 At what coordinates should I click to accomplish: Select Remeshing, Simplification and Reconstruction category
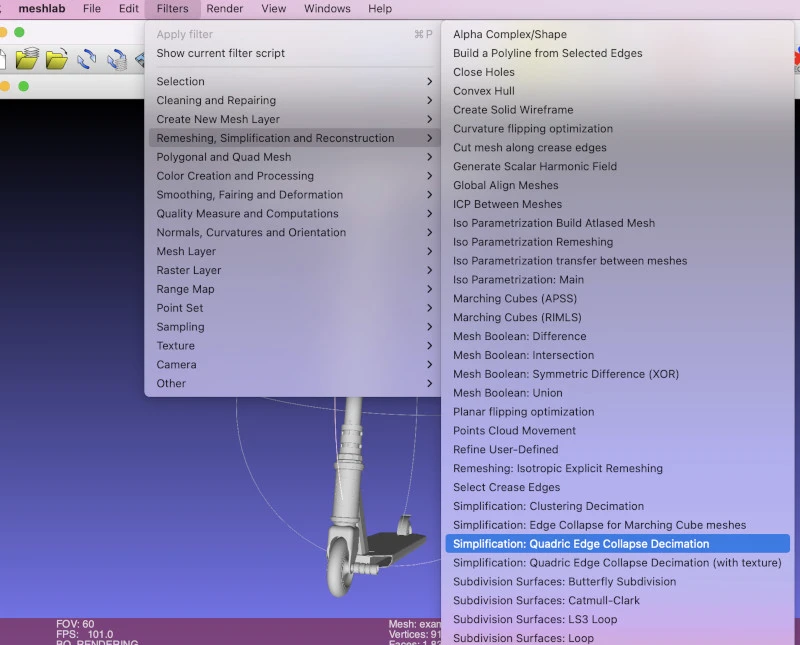[293, 138]
